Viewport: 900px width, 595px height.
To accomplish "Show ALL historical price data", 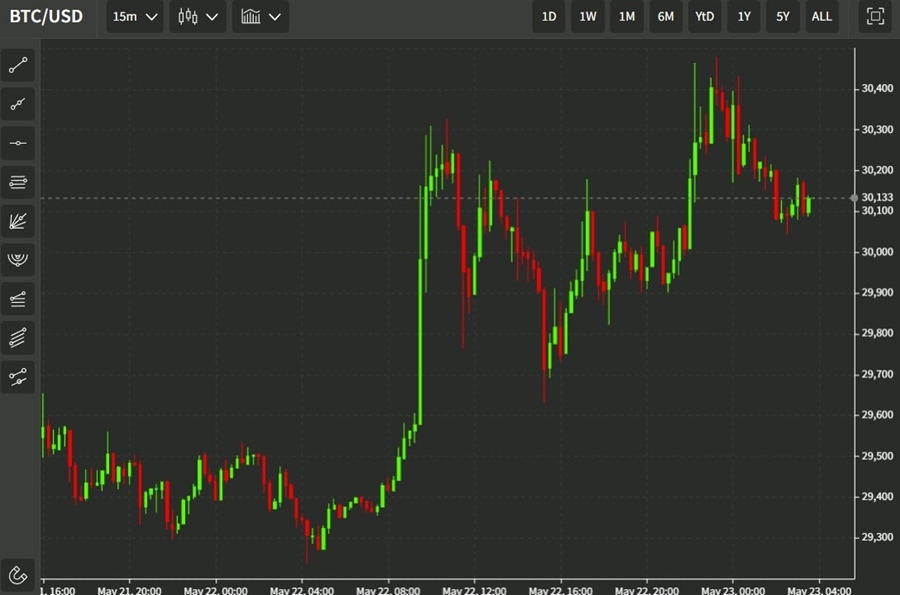I will click(x=821, y=17).
